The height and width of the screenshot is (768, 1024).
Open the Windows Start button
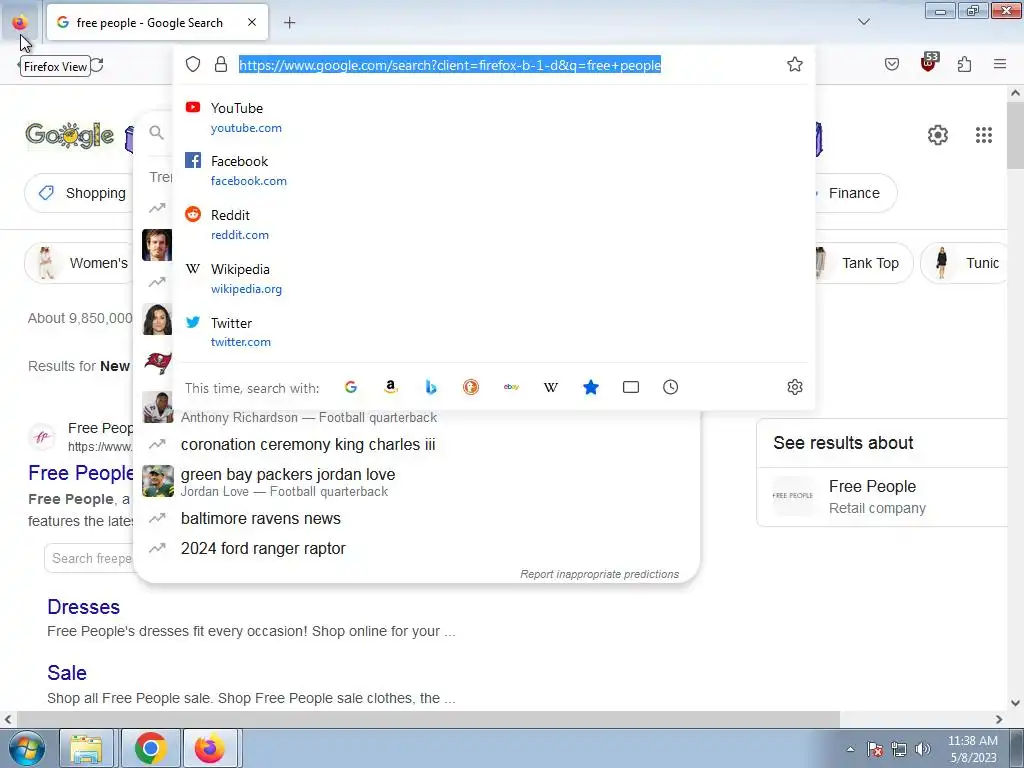point(27,748)
